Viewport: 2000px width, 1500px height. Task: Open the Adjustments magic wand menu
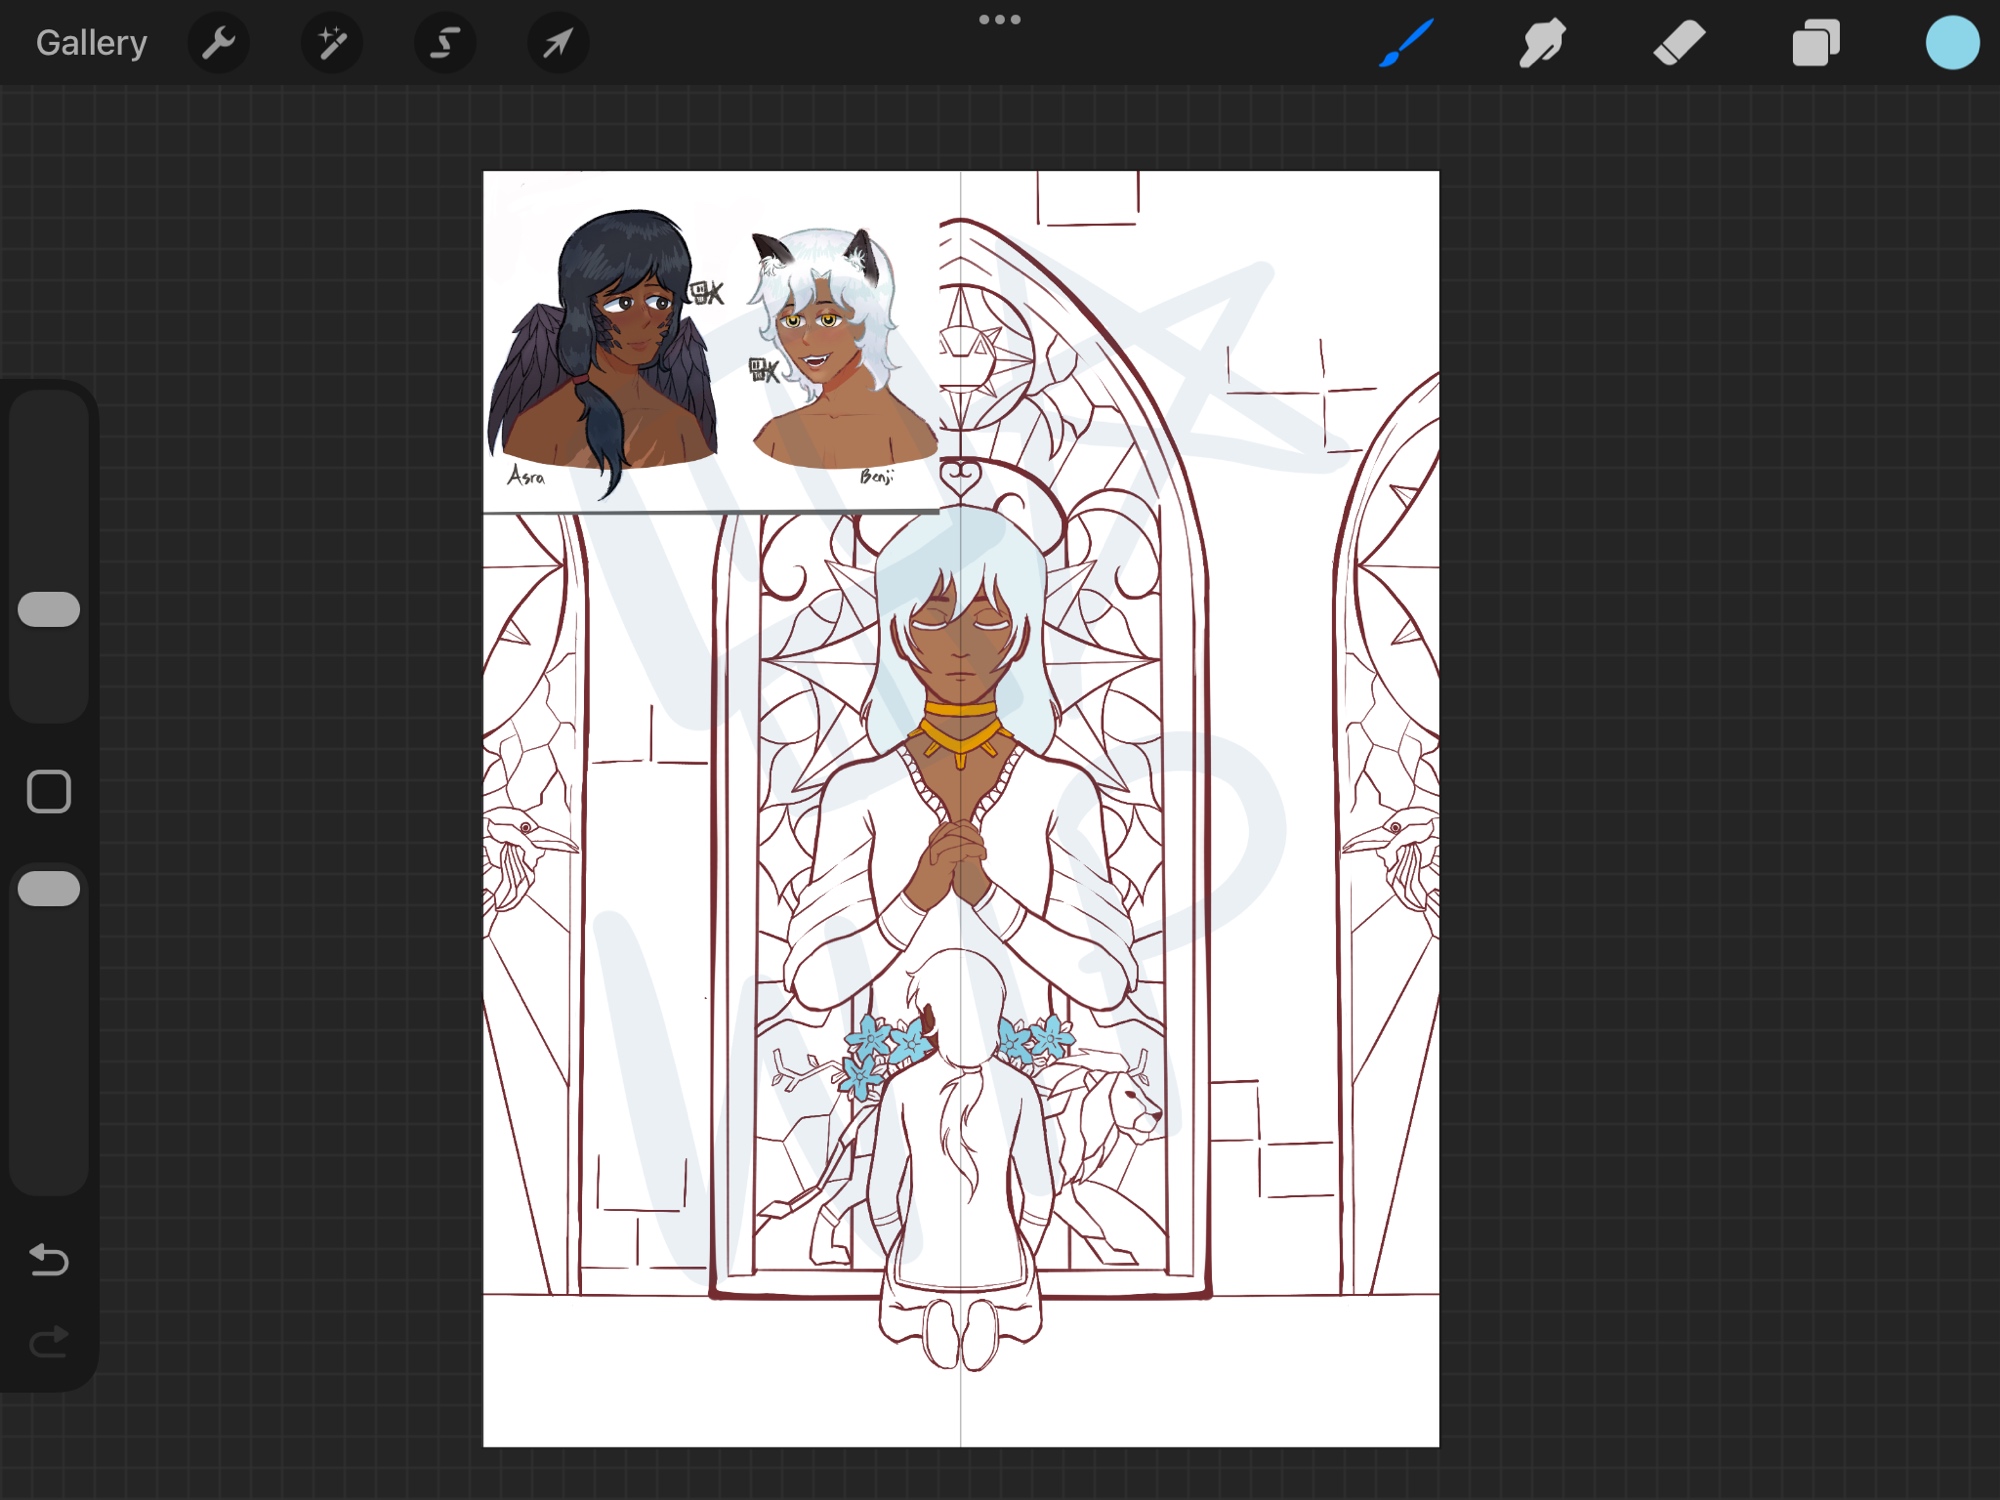point(331,43)
